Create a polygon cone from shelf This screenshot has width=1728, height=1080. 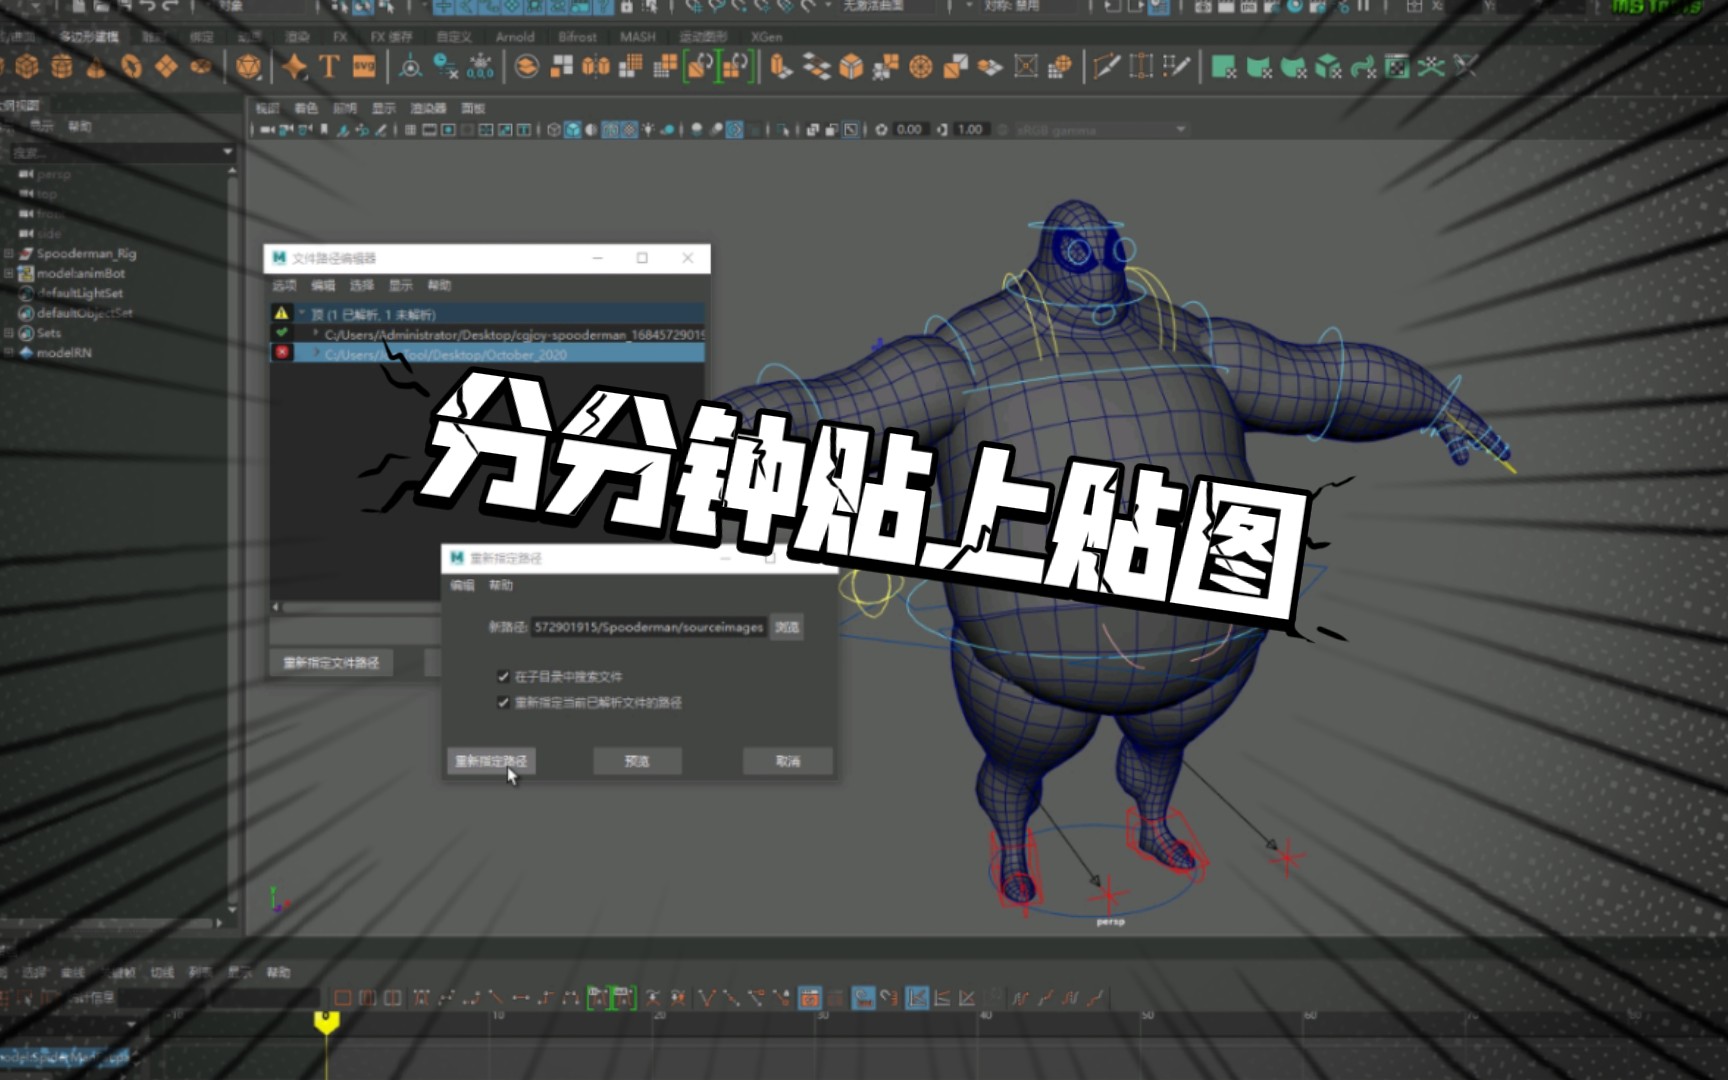tap(96, 67)
